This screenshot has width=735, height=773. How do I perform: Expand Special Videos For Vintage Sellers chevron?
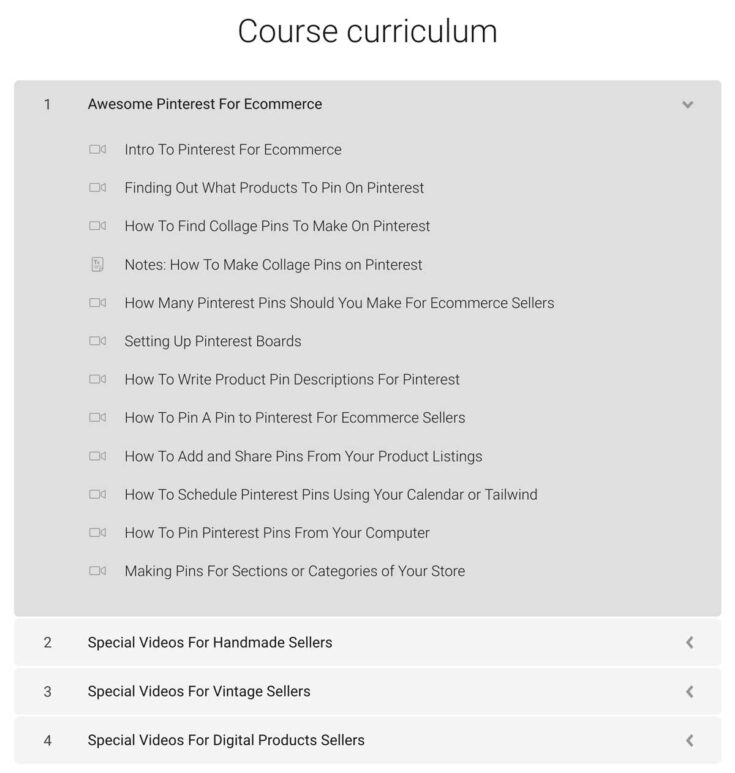[x=689, y=691]
